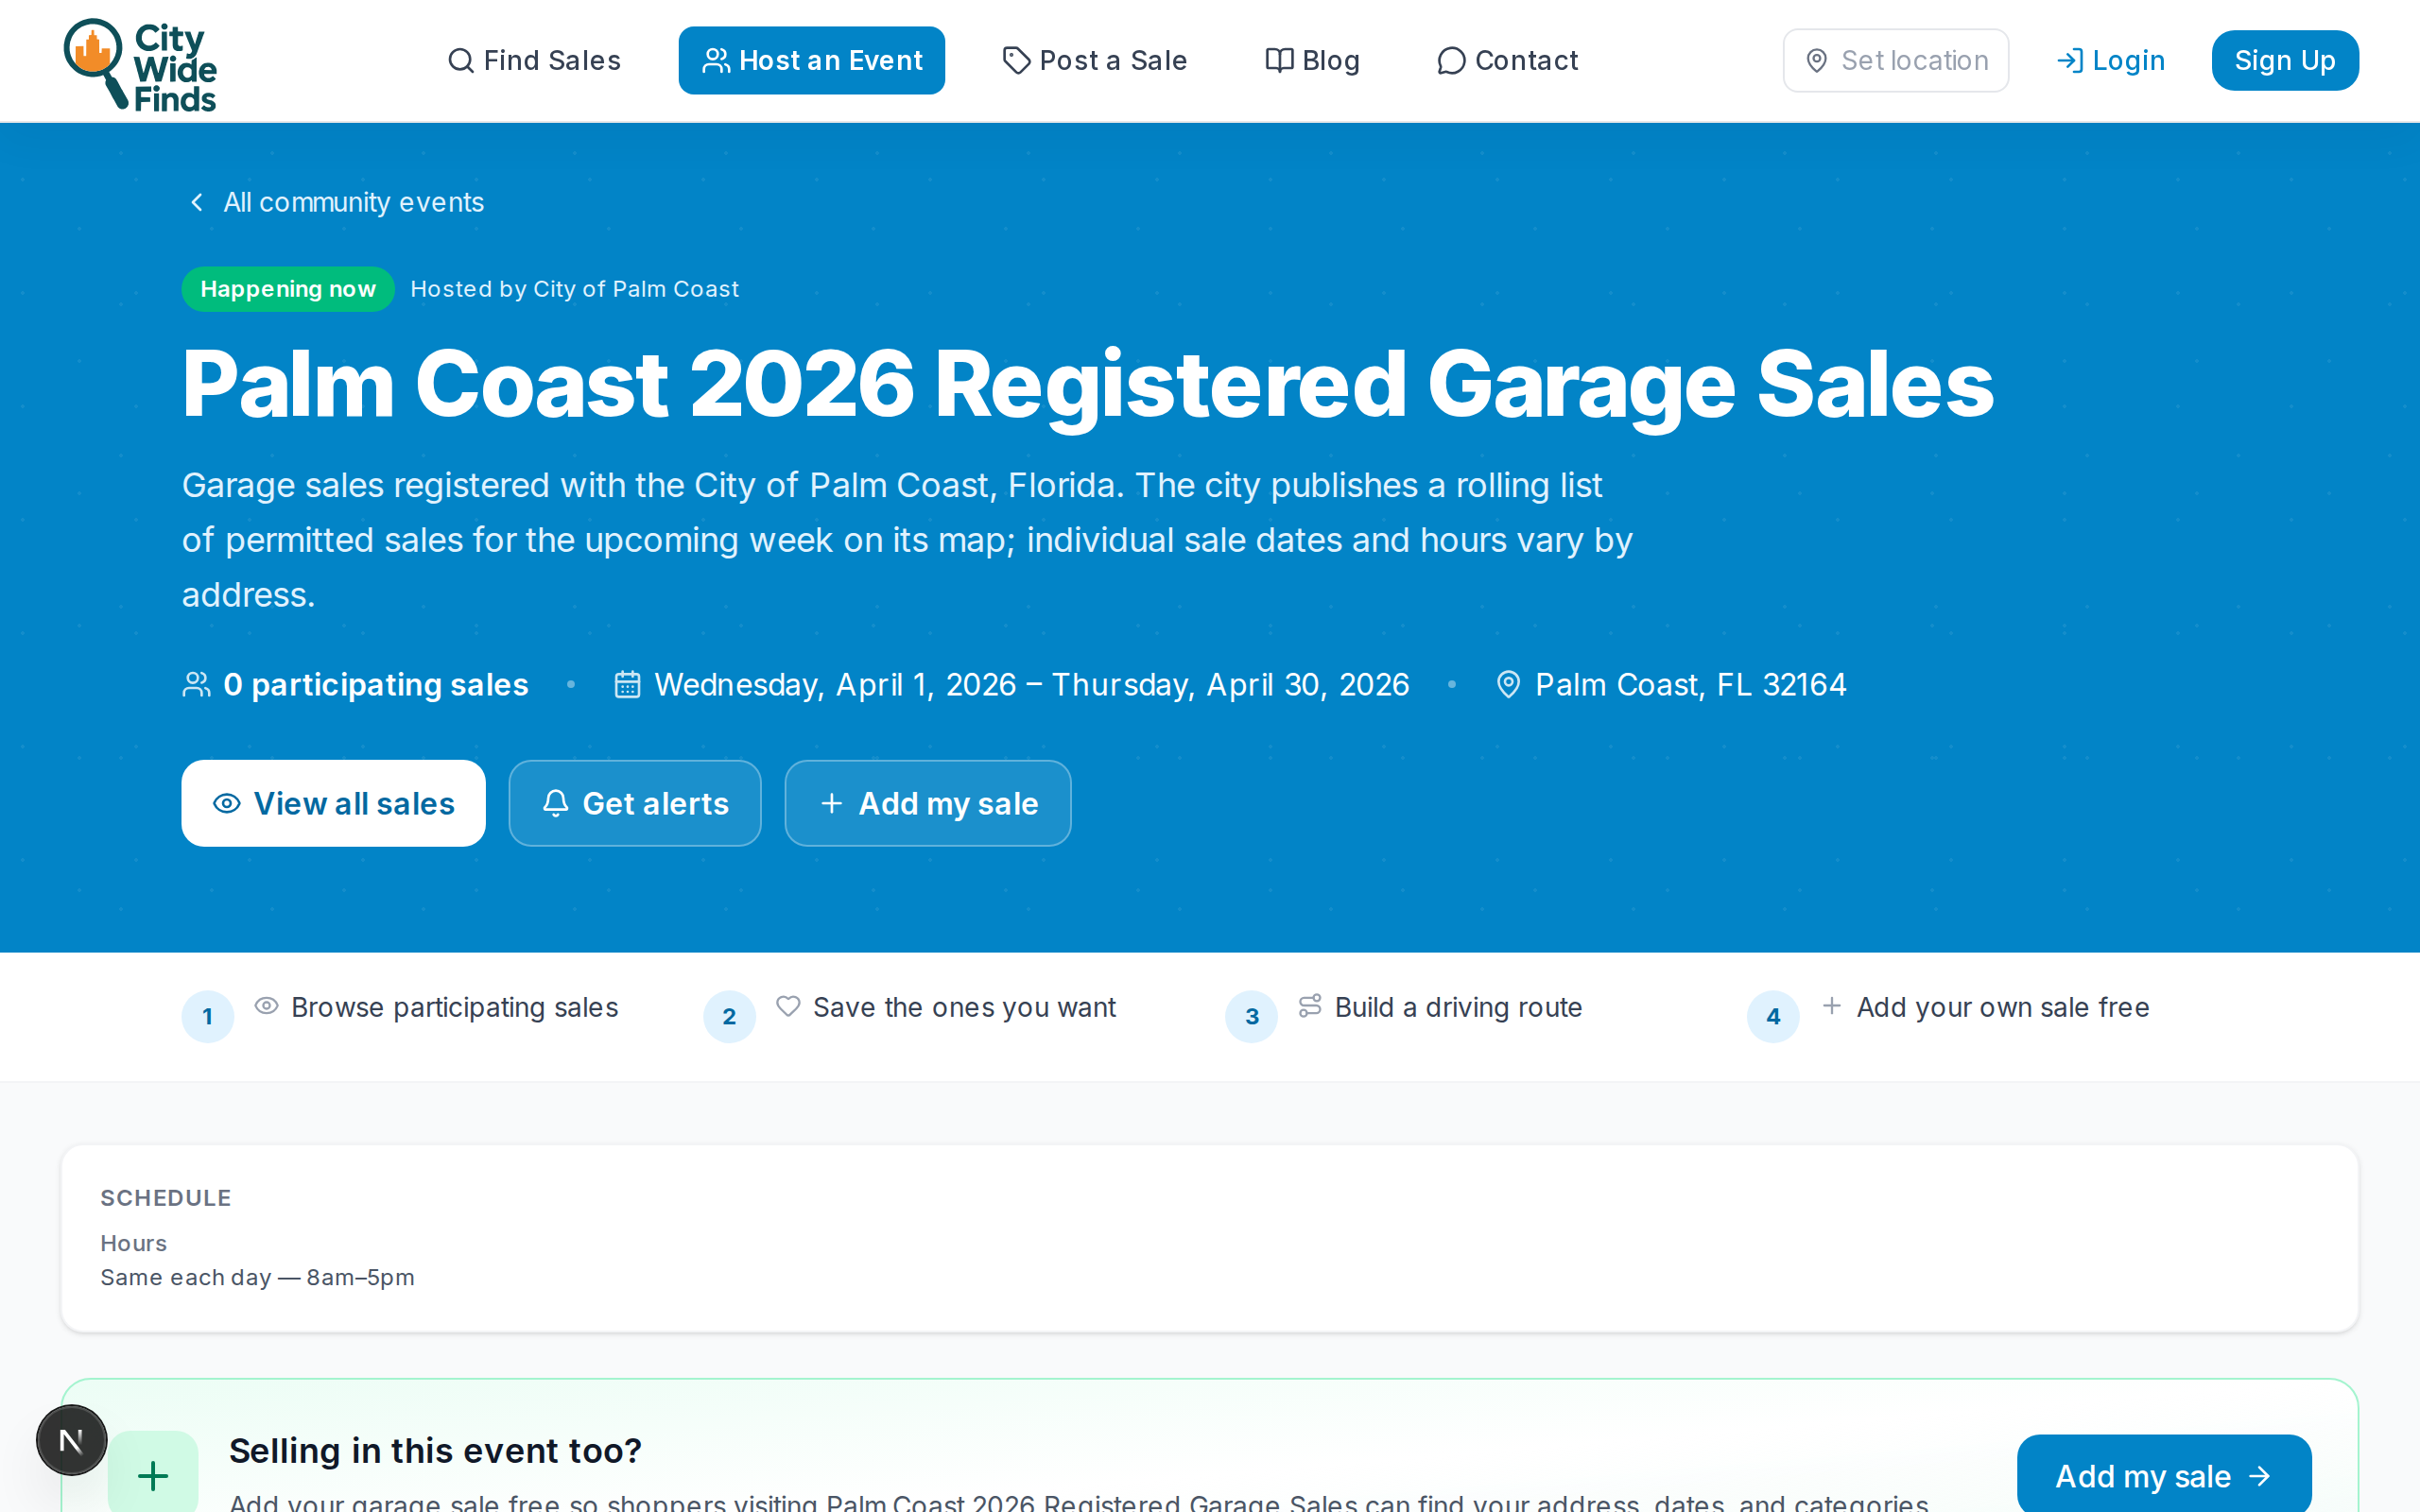Click the eye icon by Browse participating sales
This screenshot has width=2420, height=1512.
coord(266,1006)
